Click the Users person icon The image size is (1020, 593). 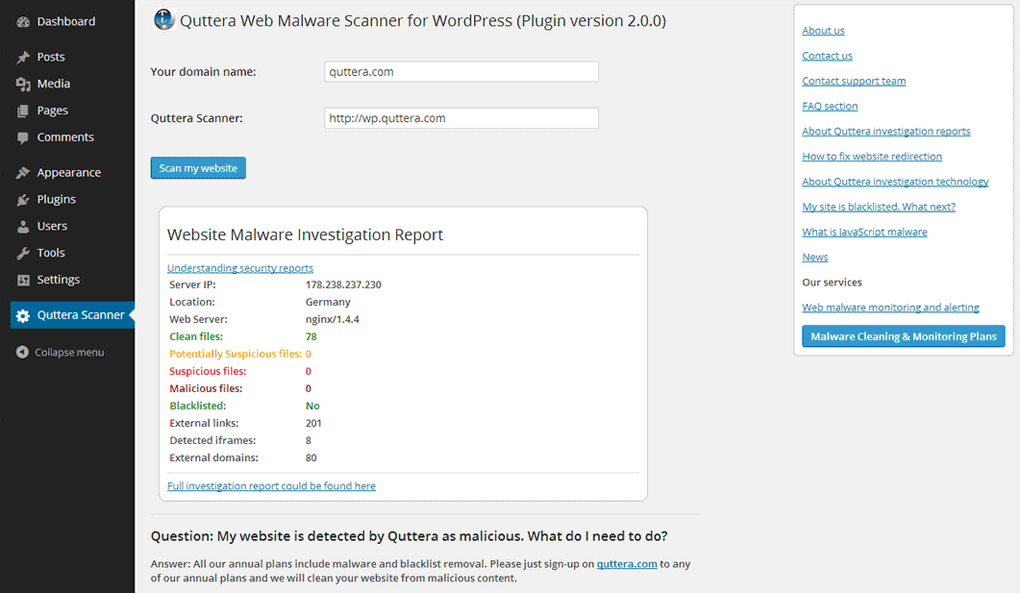click(23, 227)
